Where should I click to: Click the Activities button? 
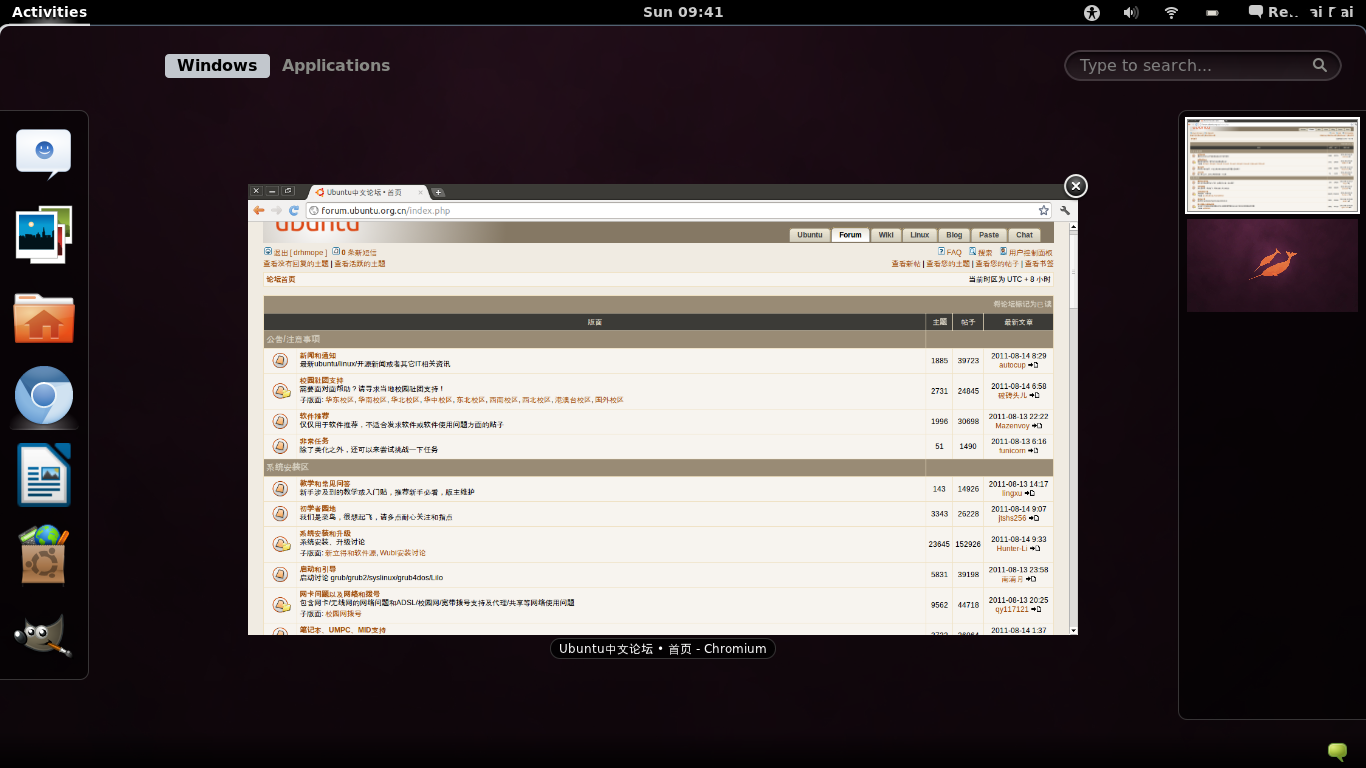49,12
